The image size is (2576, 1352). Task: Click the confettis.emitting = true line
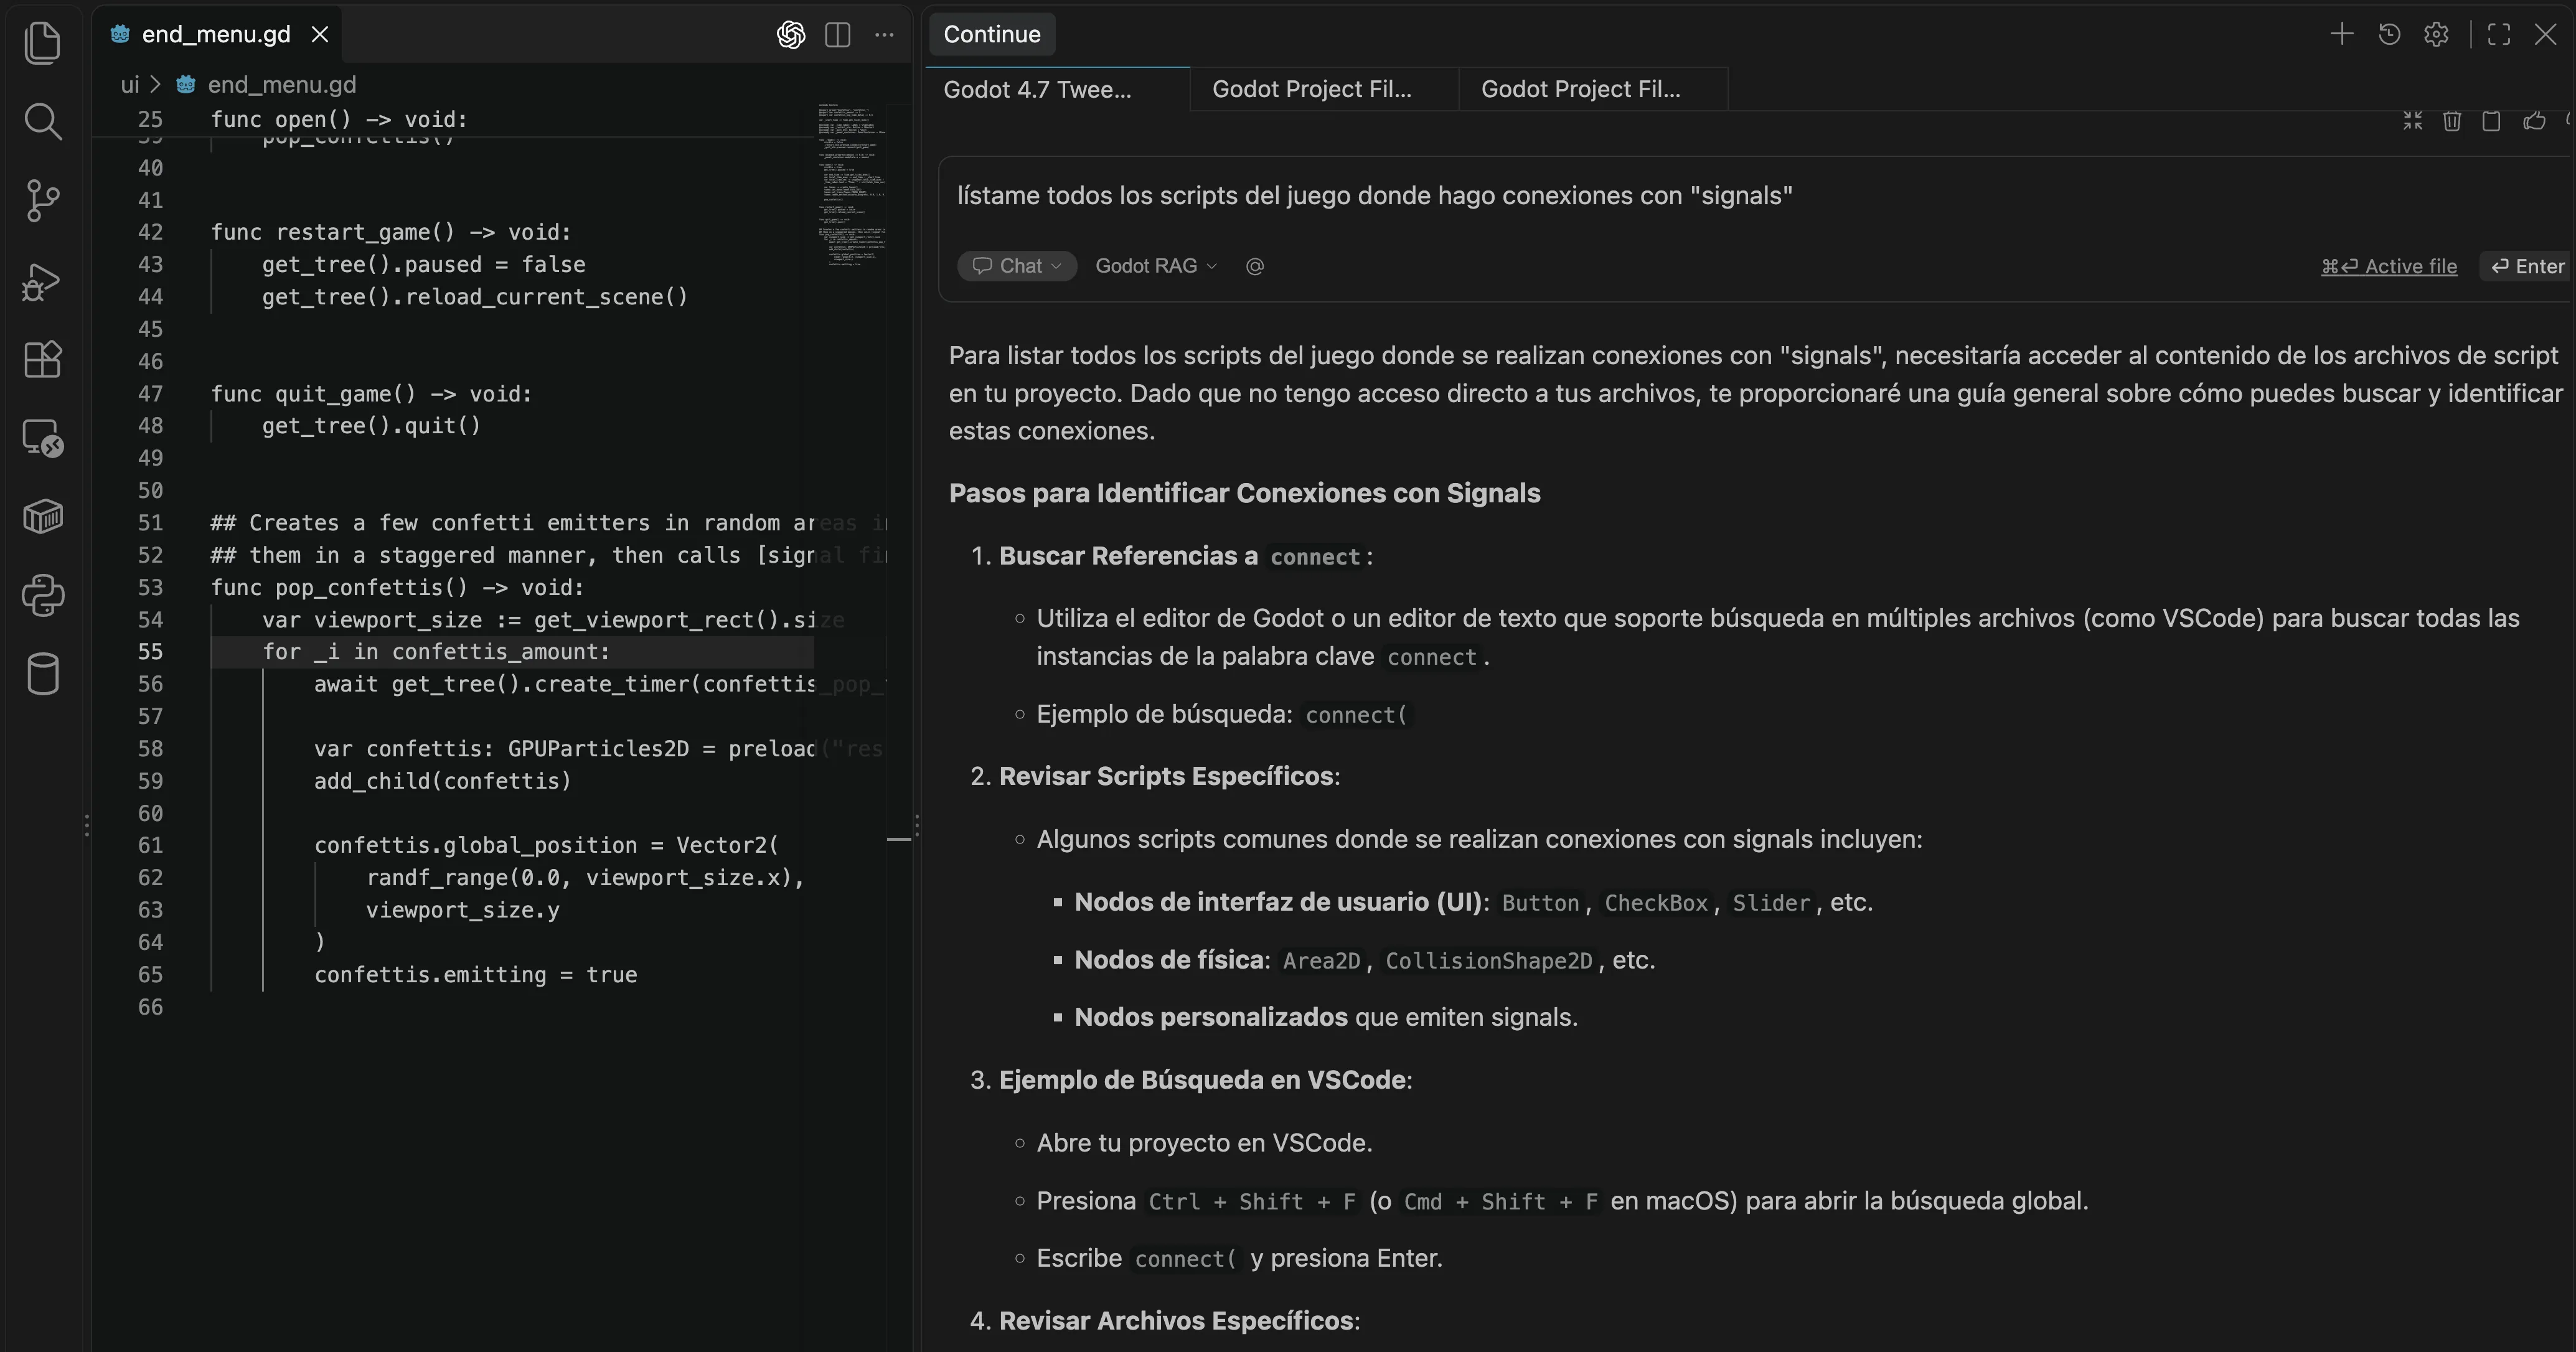(475, 976)
